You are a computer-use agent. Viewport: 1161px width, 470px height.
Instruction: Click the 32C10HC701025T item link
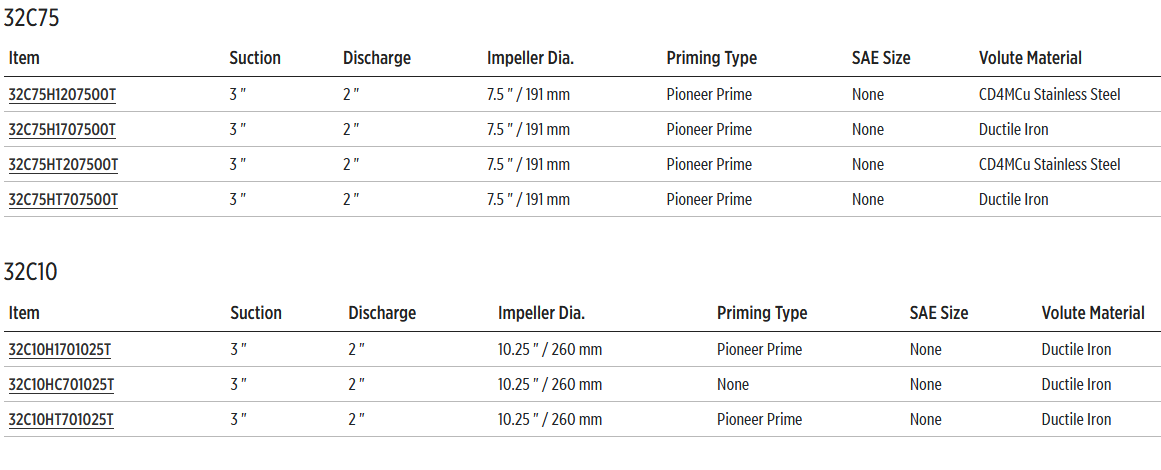click(x=61, y=385)
